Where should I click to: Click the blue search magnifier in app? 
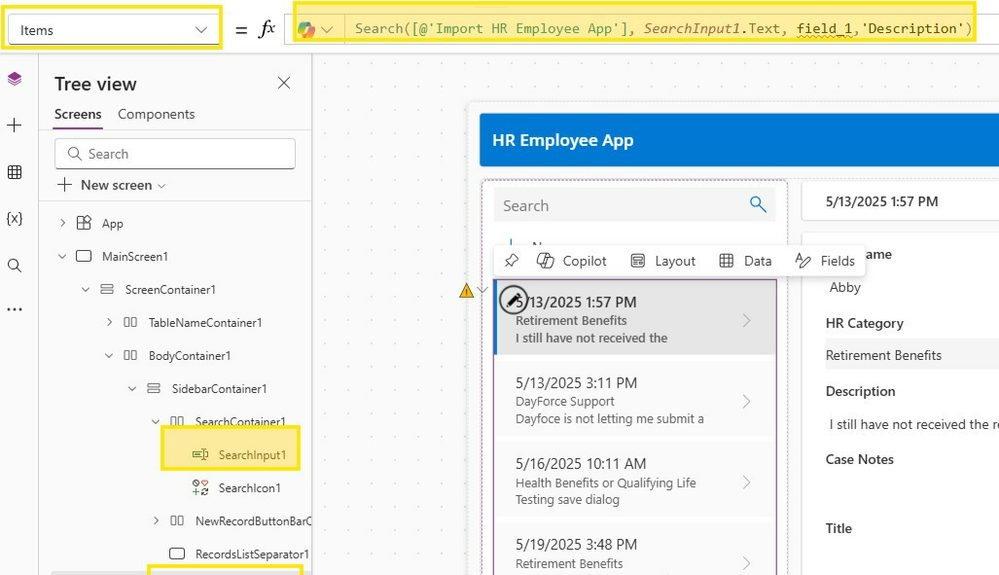click(758, 204)
